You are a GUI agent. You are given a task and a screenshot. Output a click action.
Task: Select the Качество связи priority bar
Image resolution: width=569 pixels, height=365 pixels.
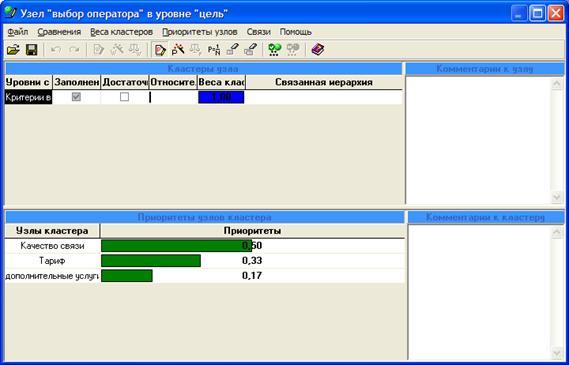pos(176,246)
